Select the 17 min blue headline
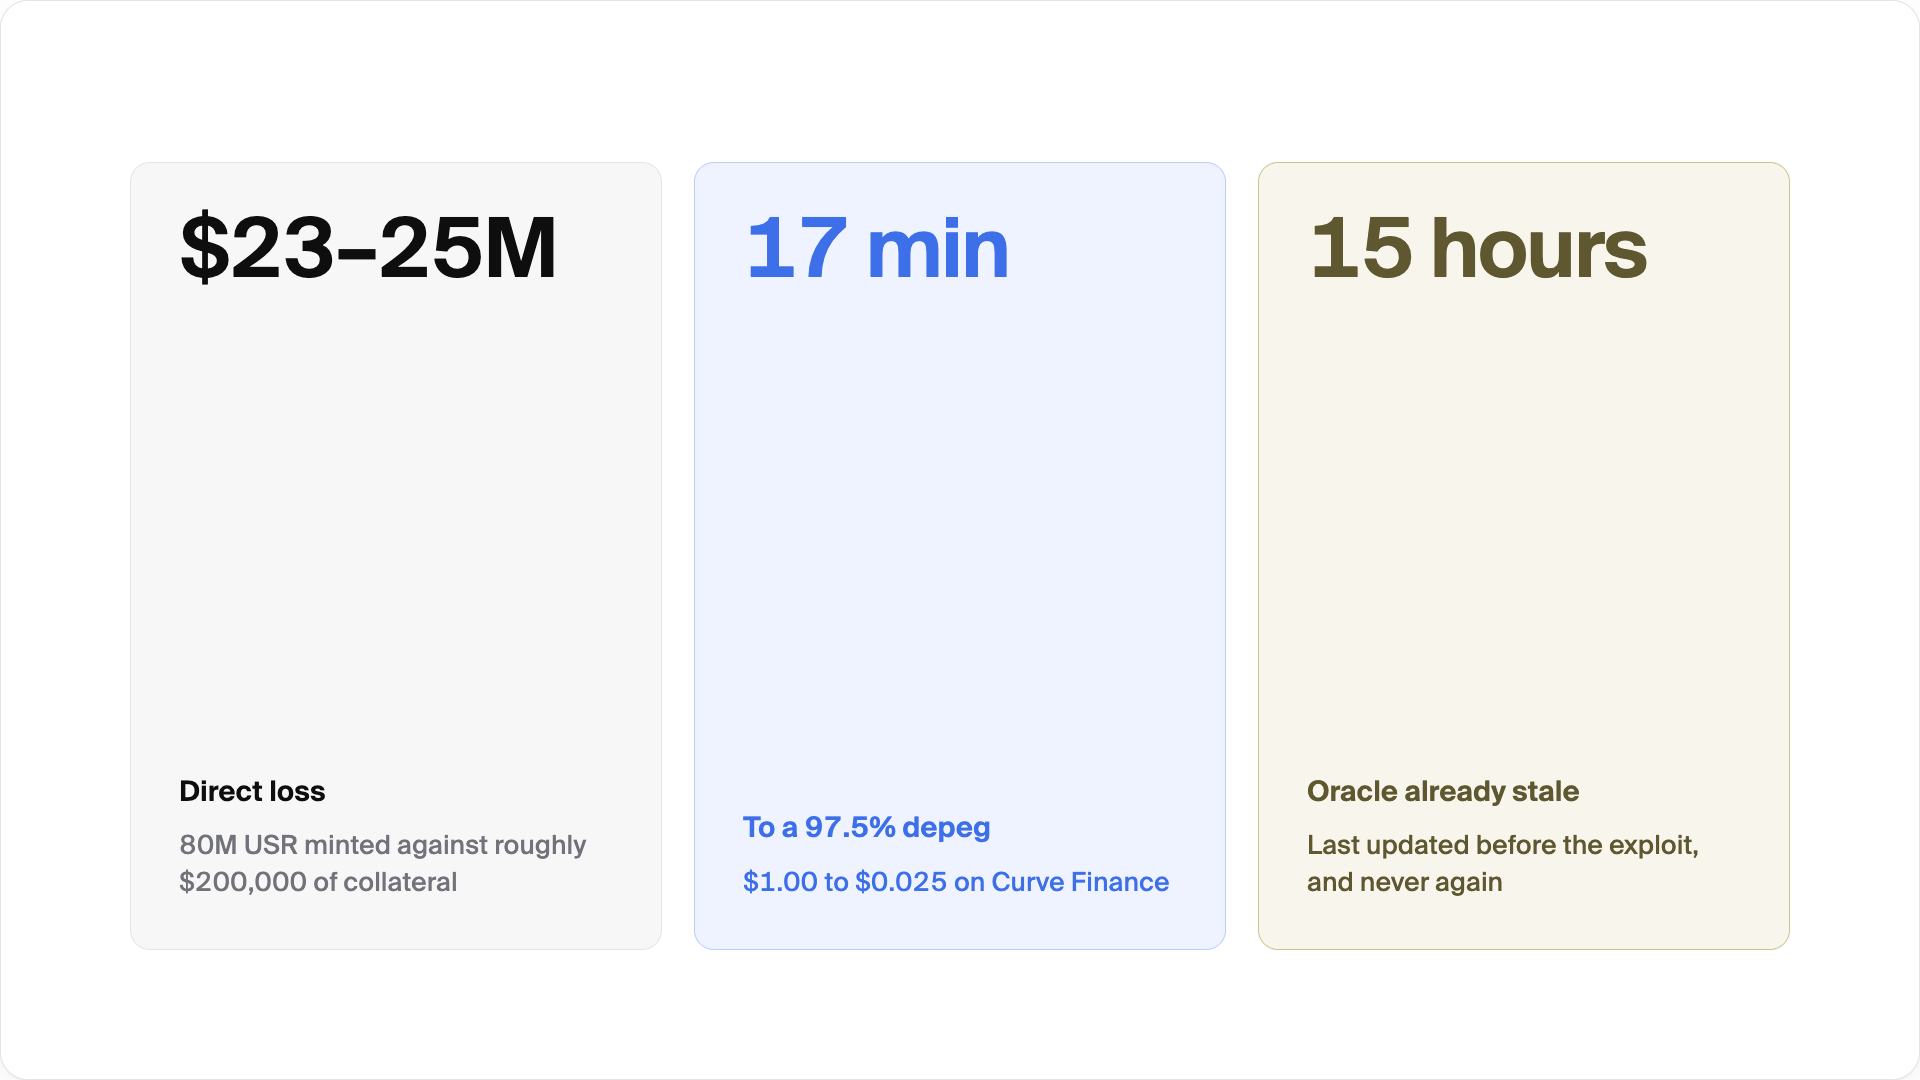The image size is (1920, 1080). 877,247
